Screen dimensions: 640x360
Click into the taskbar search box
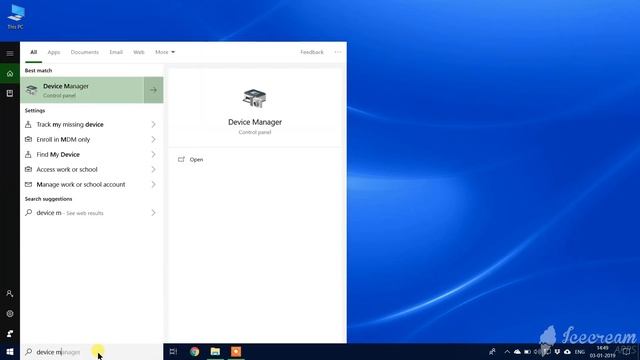coord(91,352)
